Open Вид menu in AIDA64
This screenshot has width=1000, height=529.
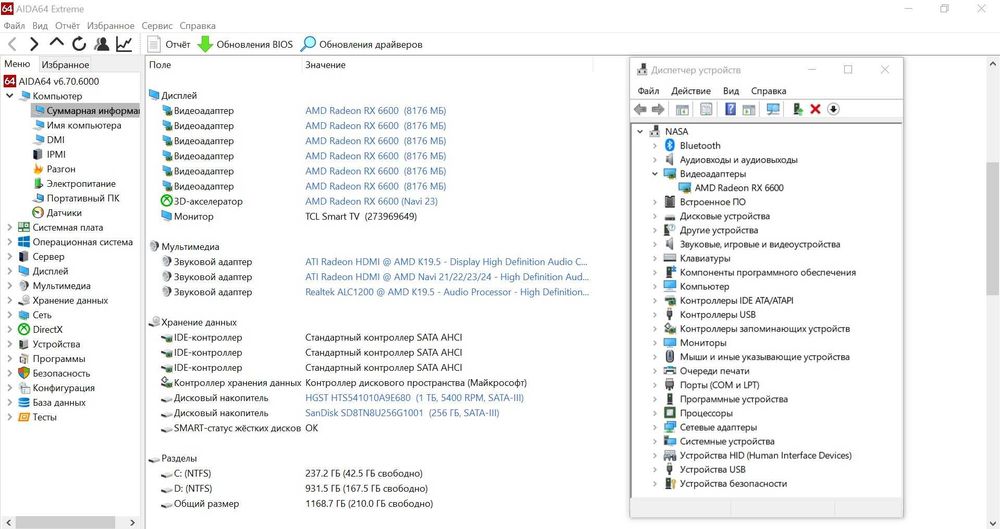[40, 26]
